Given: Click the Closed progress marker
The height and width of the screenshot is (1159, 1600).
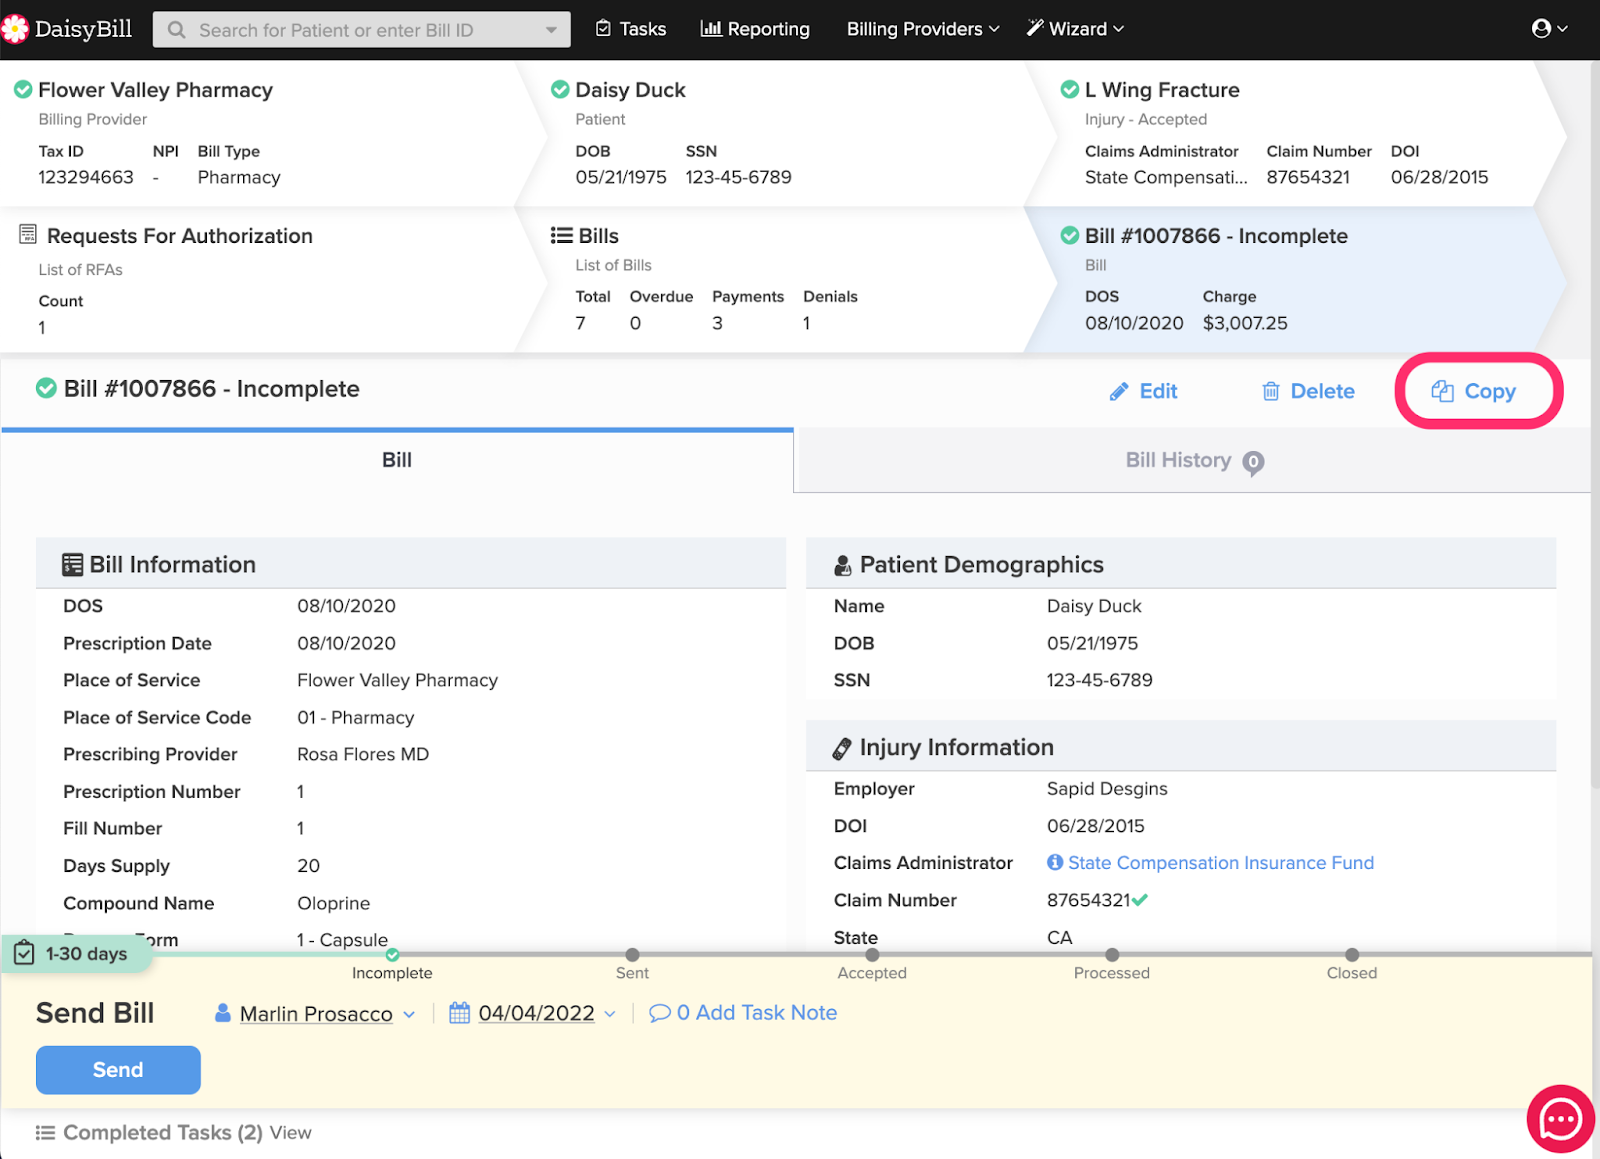Looking at the screenshot, I should pos(1352,955).
